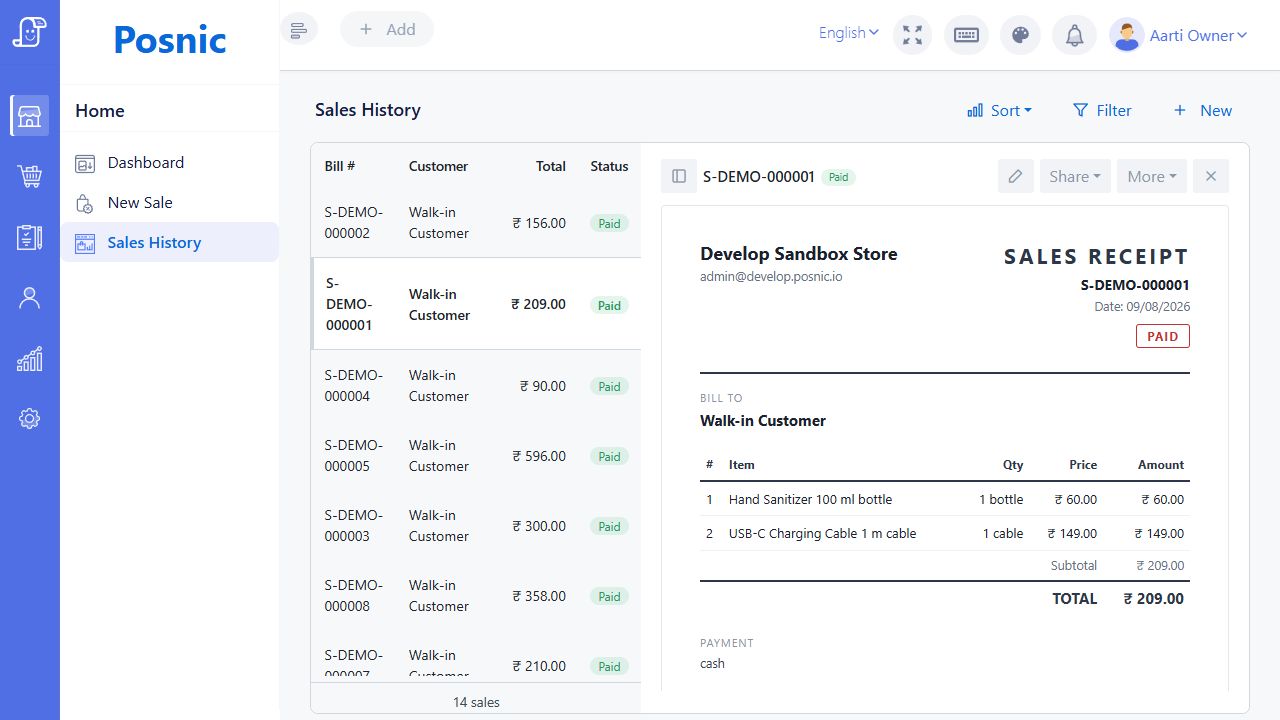The image size is (1280, 720).
Task: Click the Add button in top bar
Action: (x=387, y=29)
